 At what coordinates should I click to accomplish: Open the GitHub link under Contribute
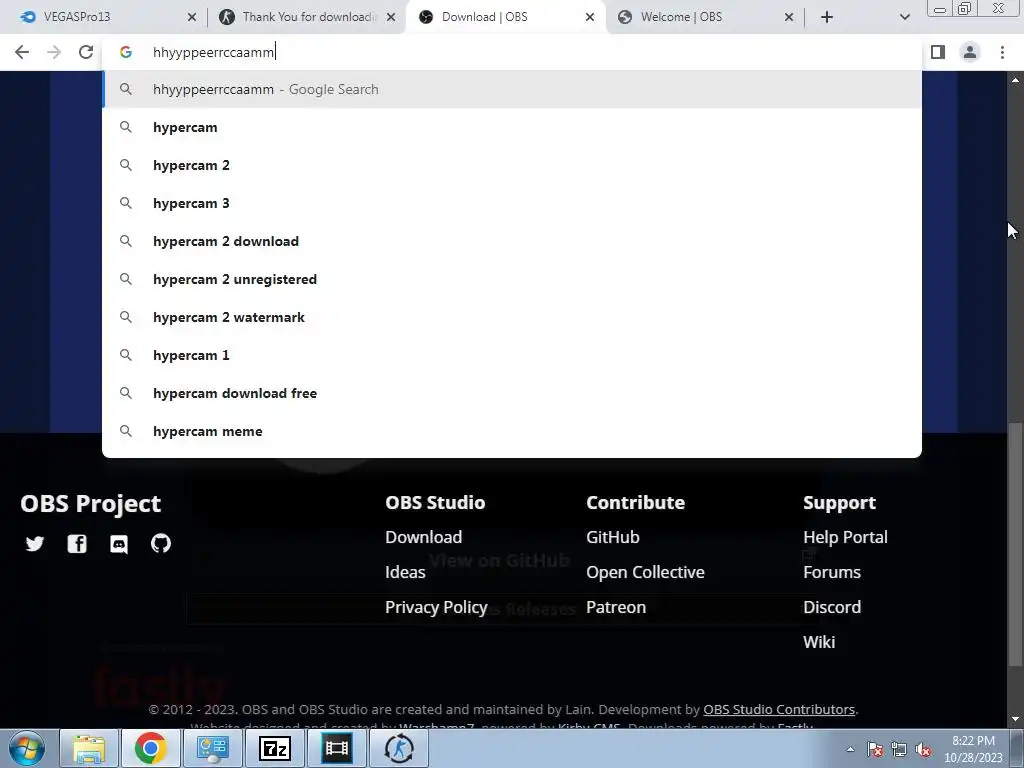613,537
